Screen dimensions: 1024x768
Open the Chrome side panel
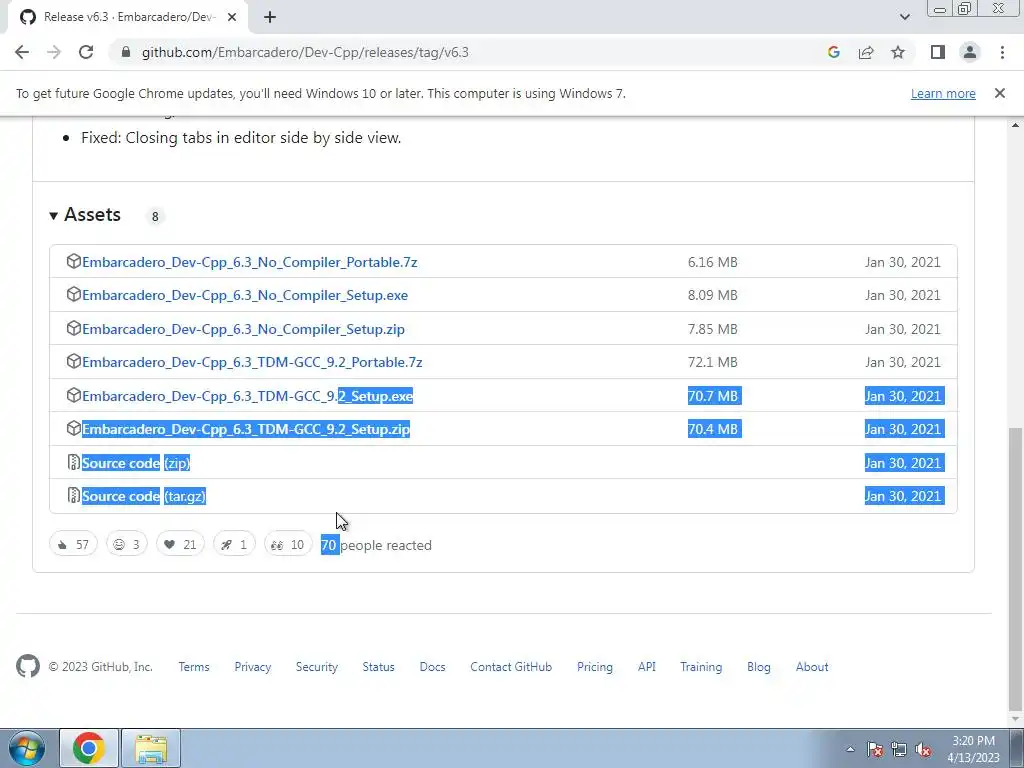[x=938, y=52]
